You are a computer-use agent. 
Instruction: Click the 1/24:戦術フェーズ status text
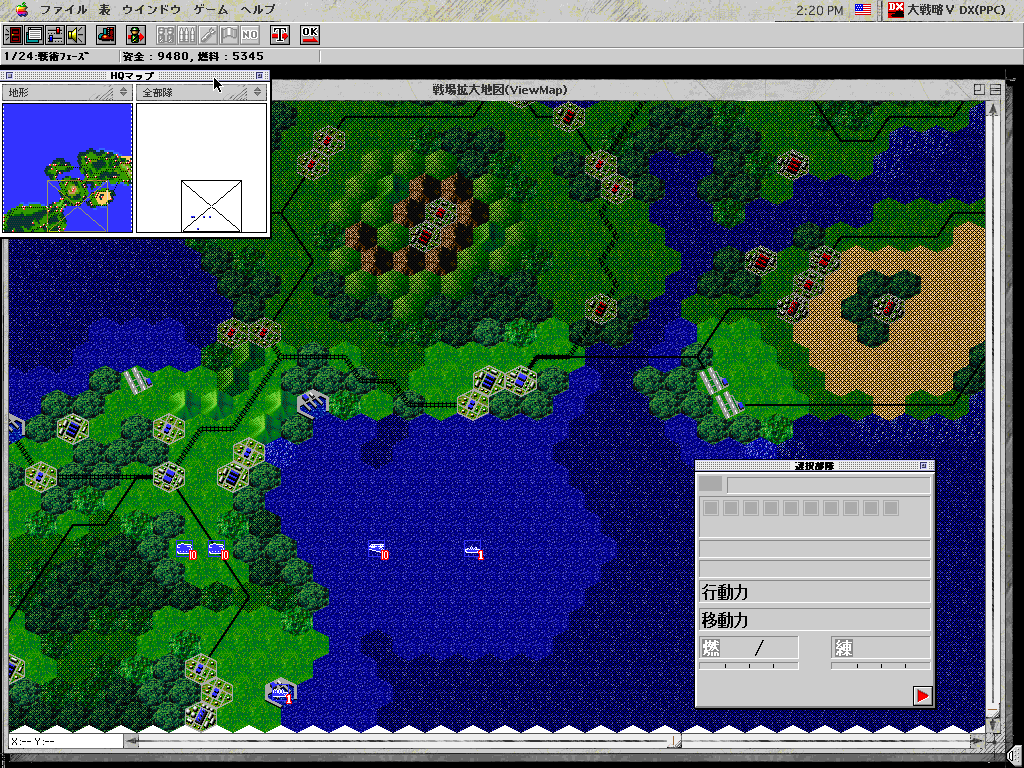coord(47,56)
